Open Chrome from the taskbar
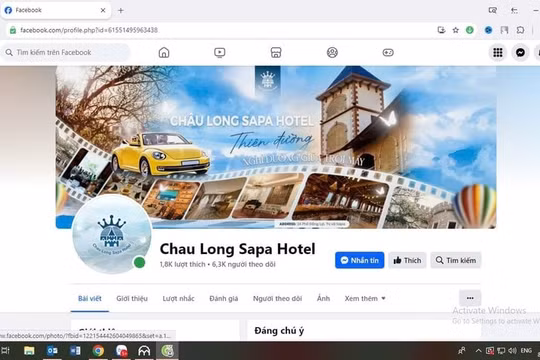 coord(98,351)
